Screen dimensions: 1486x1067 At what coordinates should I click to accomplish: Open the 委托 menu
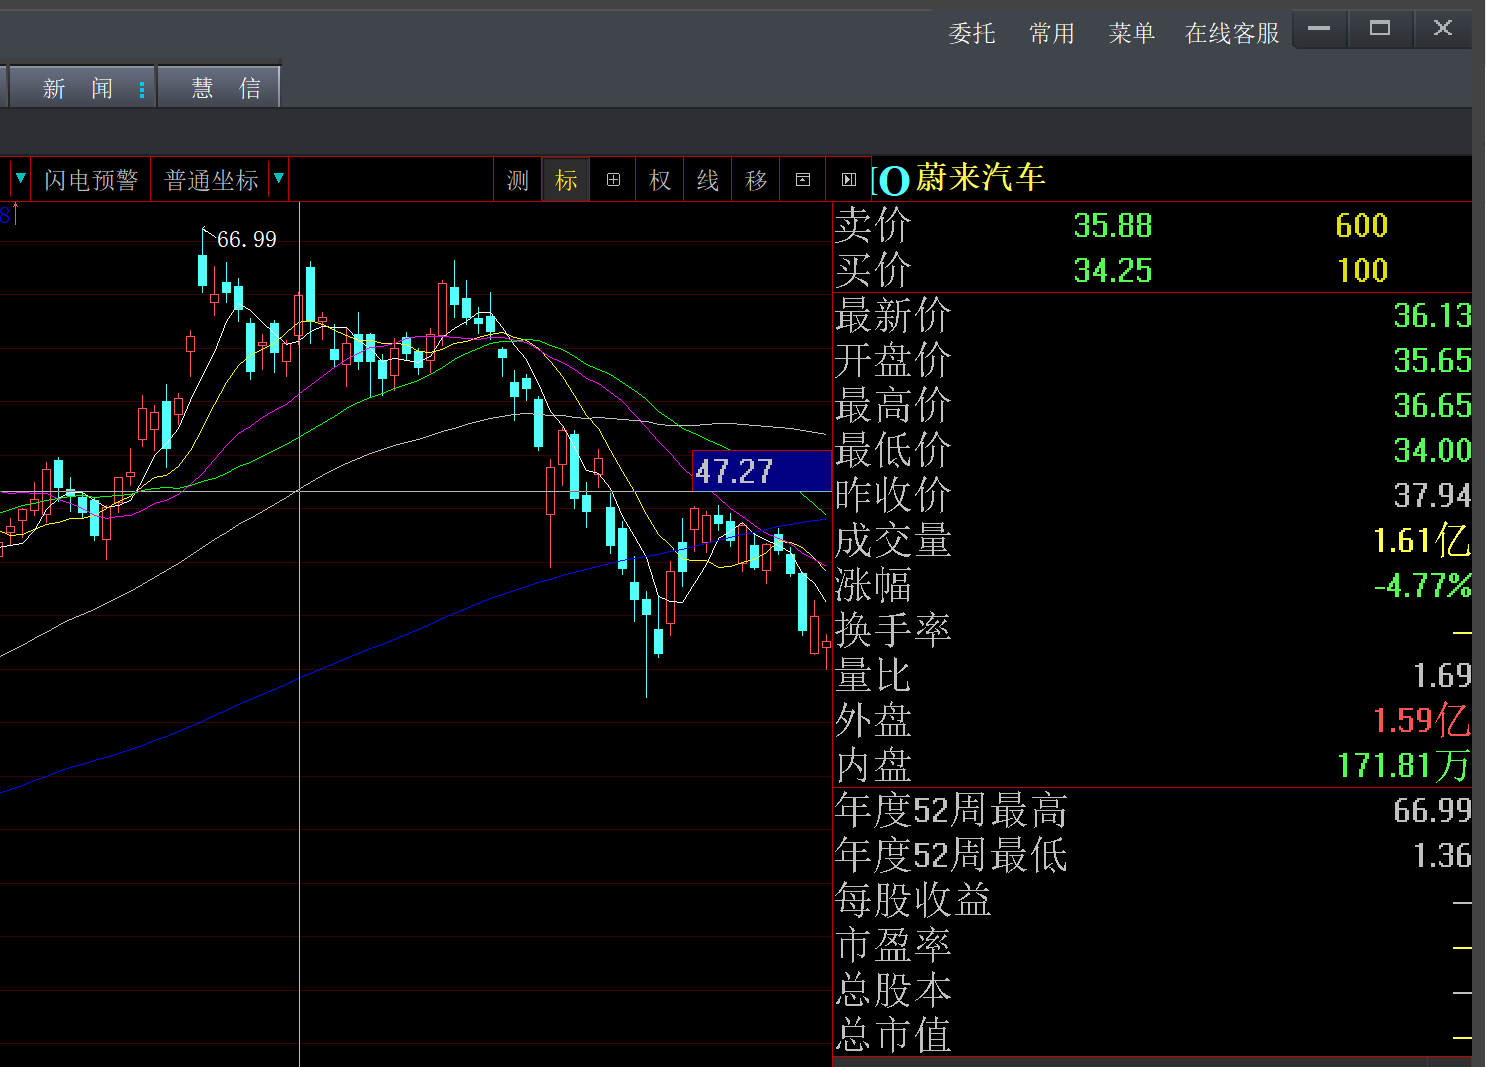[972, 33]
